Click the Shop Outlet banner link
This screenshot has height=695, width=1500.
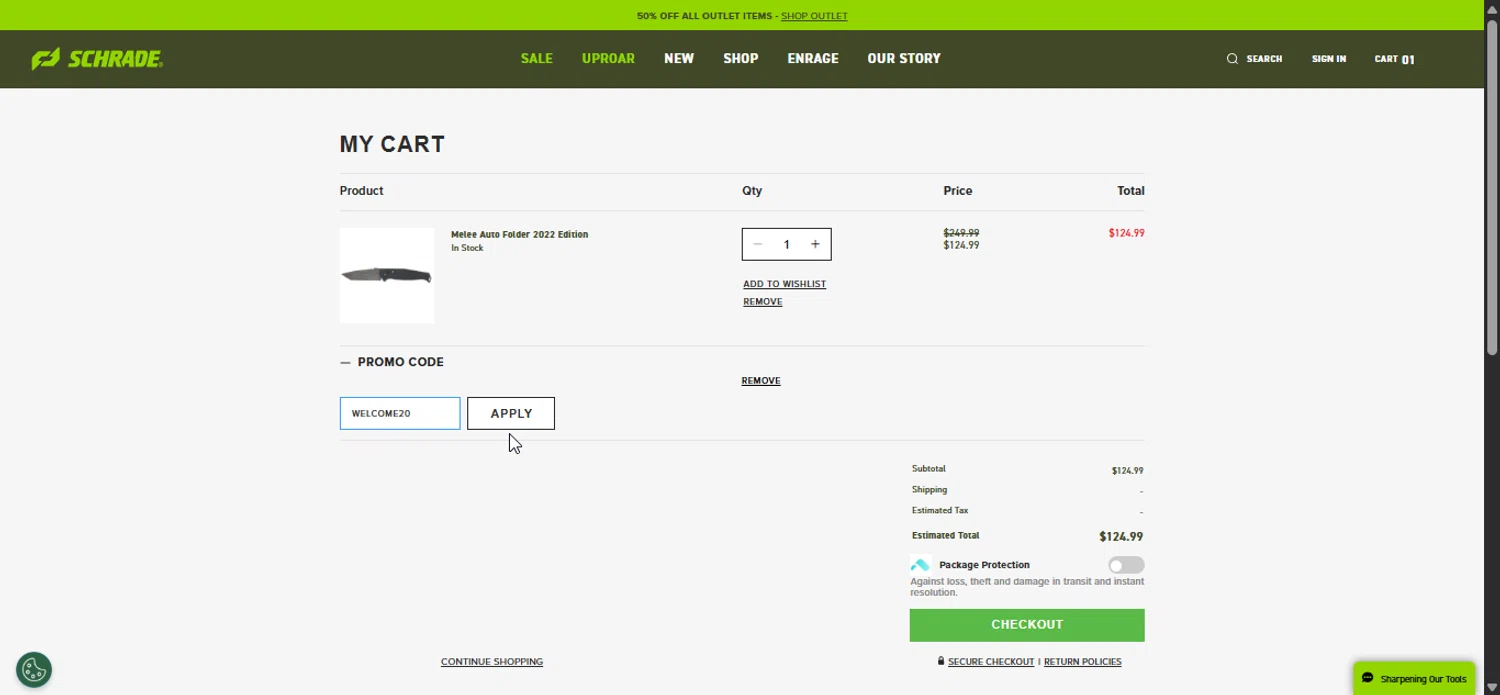click(814, 16)
